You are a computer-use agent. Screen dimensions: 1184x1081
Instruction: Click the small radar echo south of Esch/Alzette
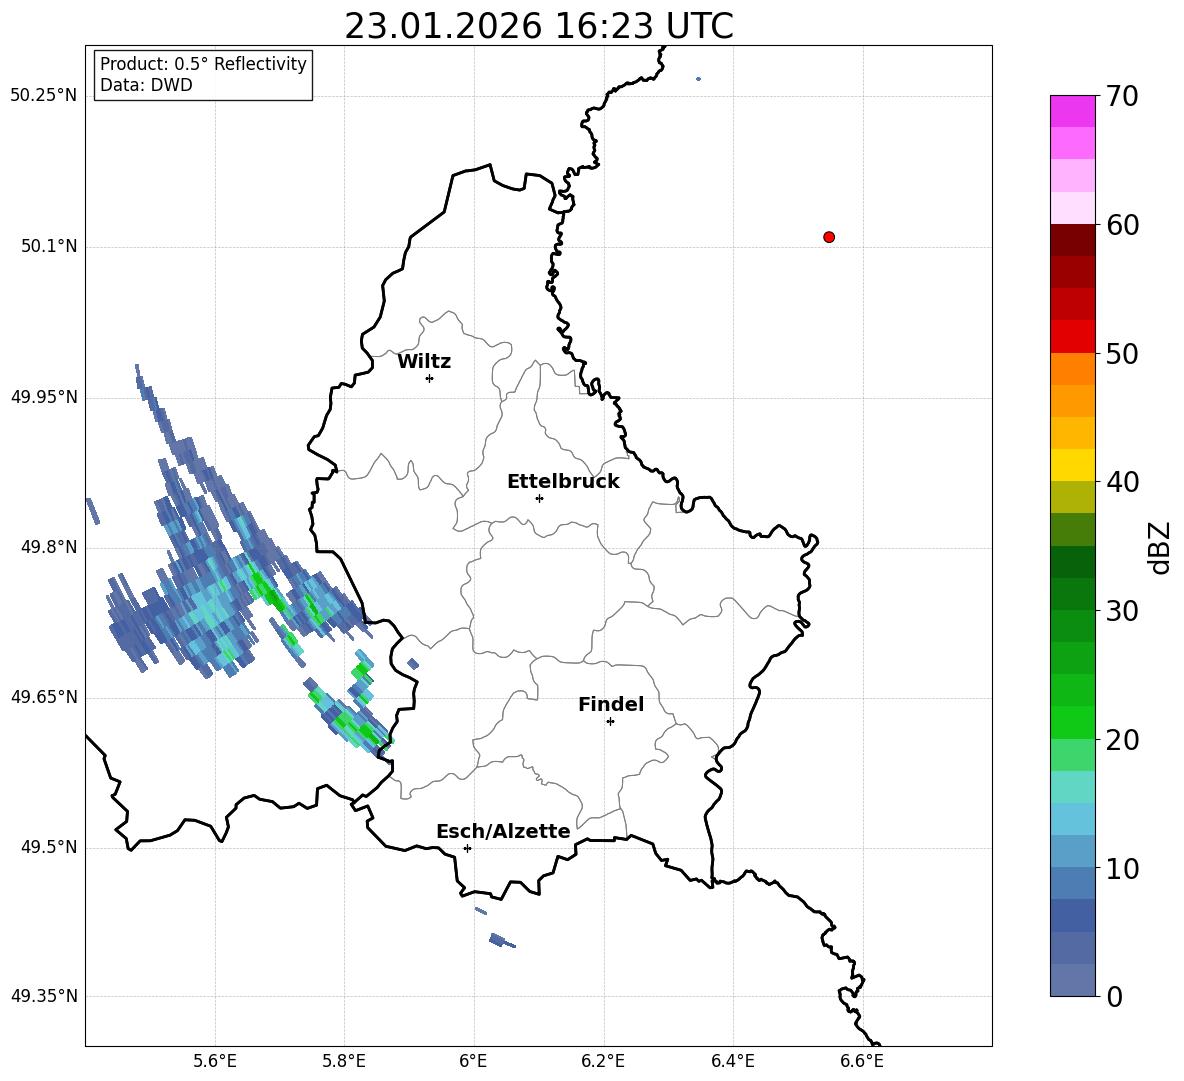(500, 941)
